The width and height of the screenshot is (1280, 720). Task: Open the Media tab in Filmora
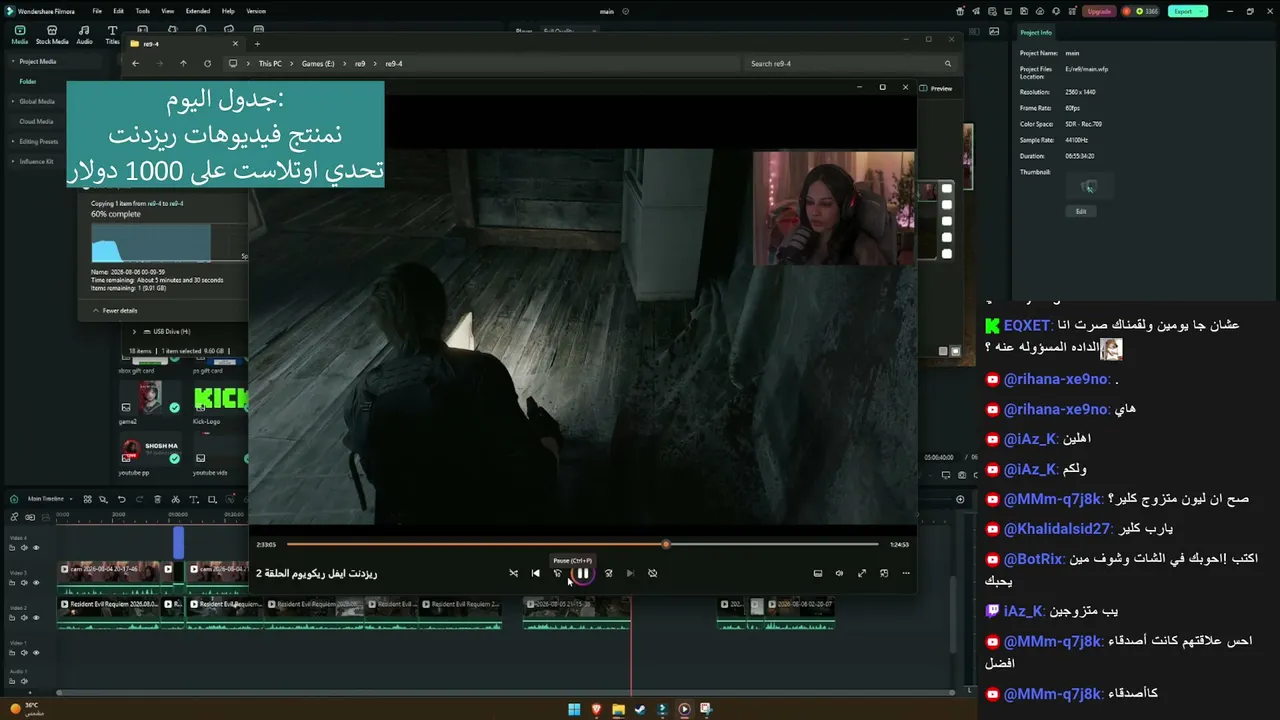pyautogui.click(x=20, y=35)
